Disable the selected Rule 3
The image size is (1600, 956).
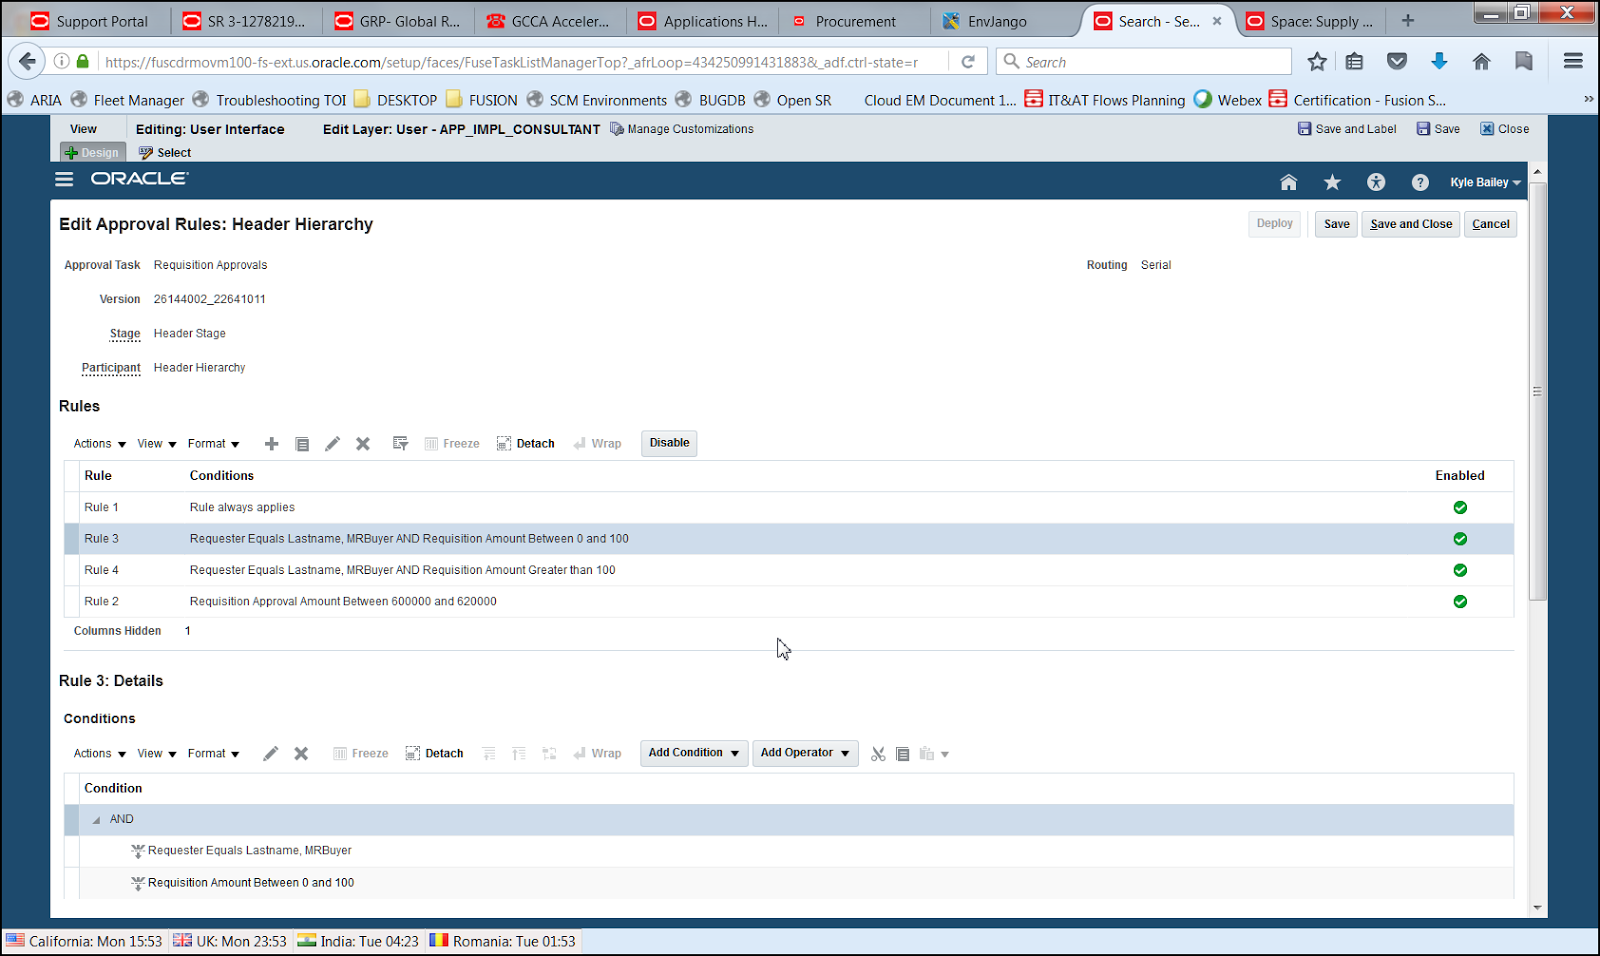tap(668, 442)
